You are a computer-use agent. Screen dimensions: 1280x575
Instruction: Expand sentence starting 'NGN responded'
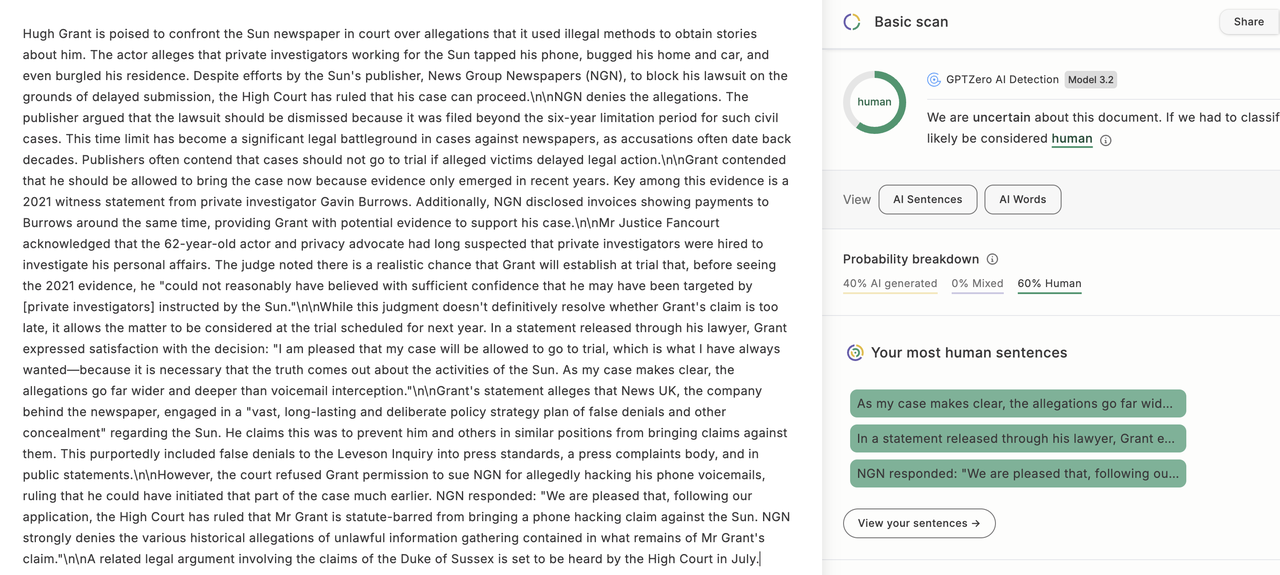pyautogui.click(x=1017, y=474)
